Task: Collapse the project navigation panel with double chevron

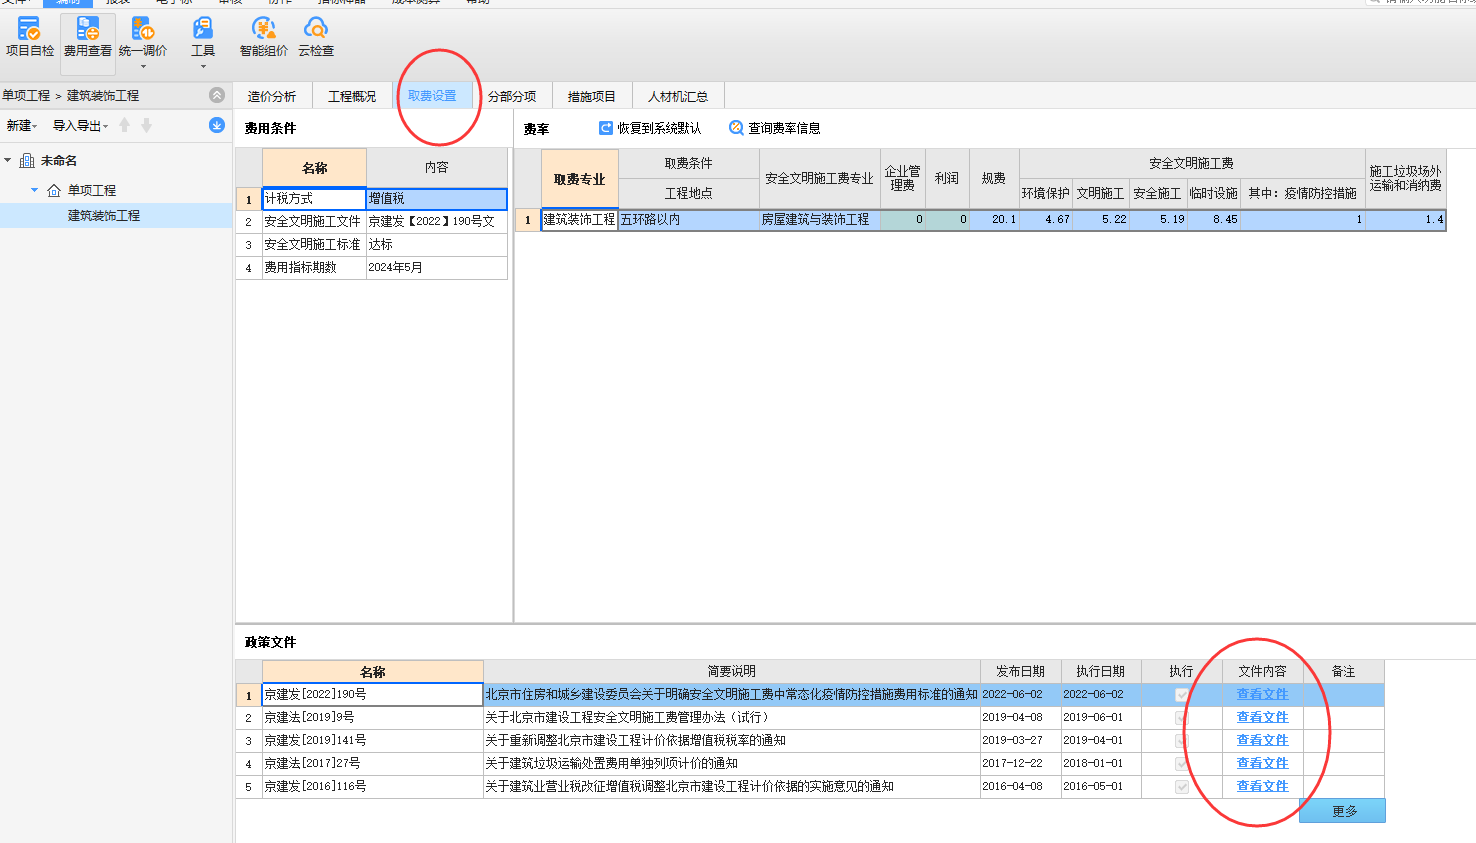Action: 217,95
